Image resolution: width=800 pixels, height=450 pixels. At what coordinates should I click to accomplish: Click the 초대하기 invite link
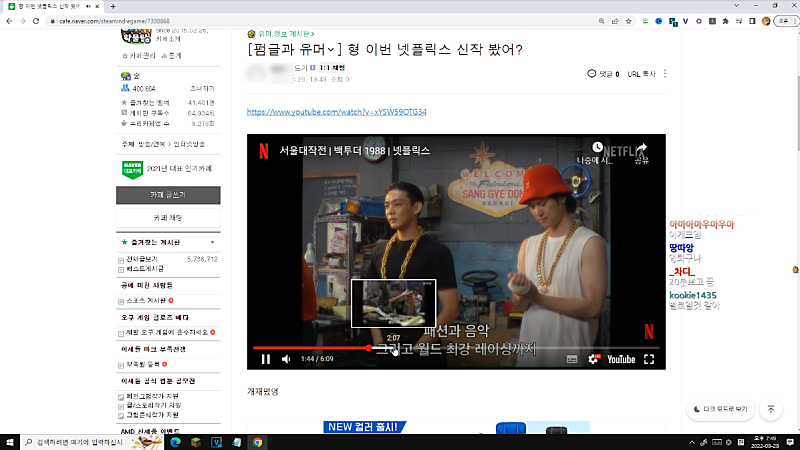(202, 89)
